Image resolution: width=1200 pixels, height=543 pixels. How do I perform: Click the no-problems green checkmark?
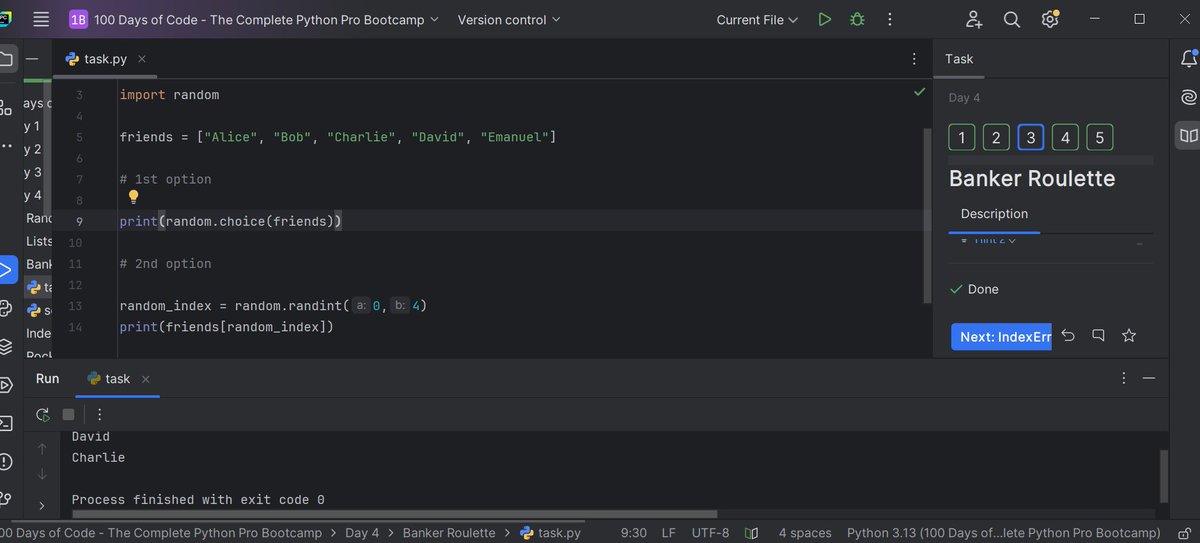(x=919, y=92)
